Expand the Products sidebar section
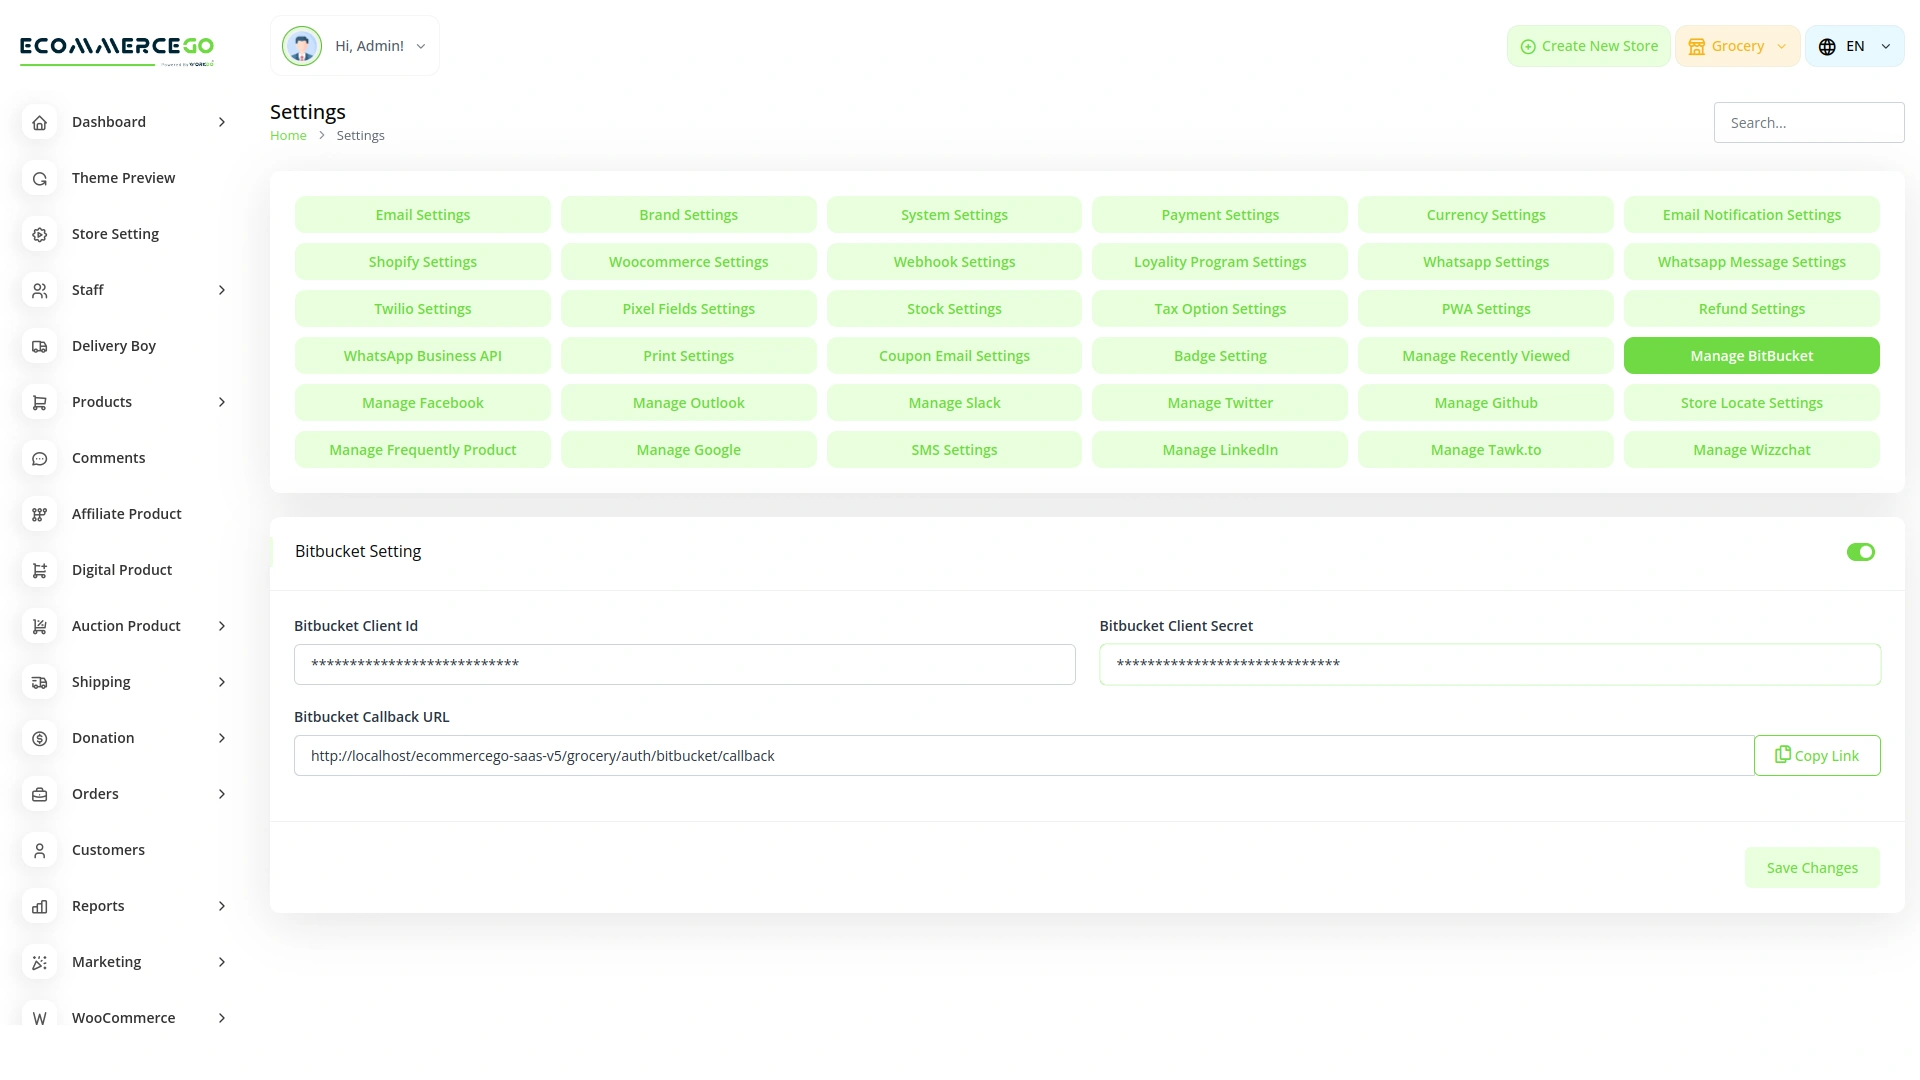Screen dimensions: 1920x1080 (221, 402)
